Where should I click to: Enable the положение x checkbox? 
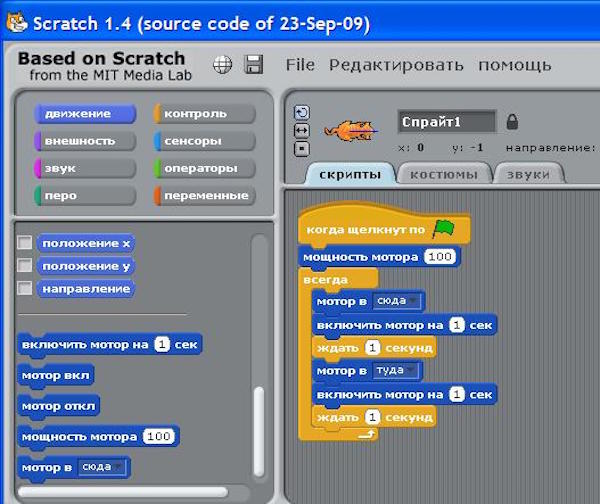pos(25,243)
